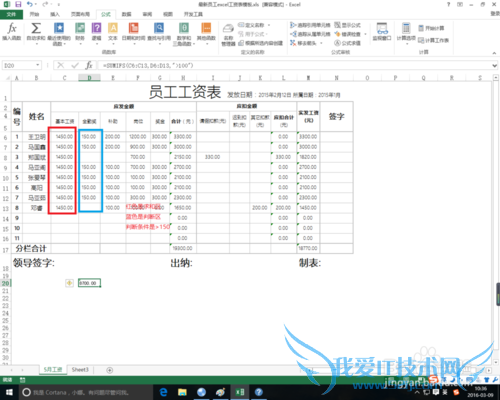This screenshot has height=400, width=500.
Task: Open Ribbon Display Options in title bar
Action: (460, 4)
